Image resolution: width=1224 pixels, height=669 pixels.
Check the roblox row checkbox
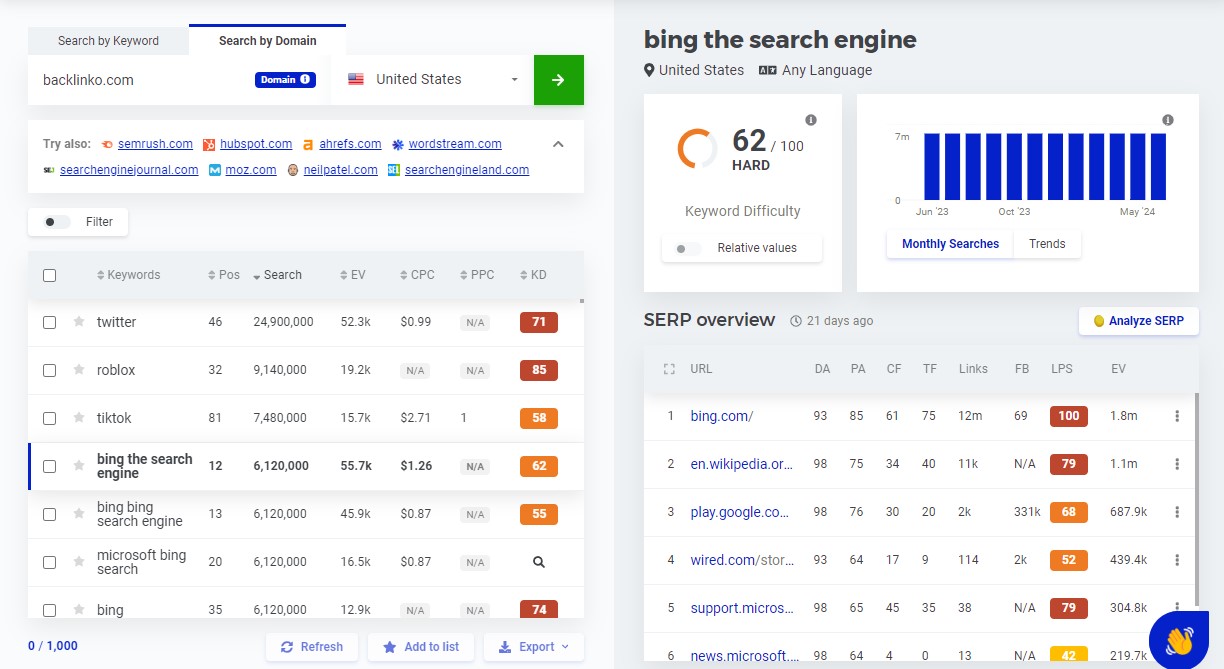click(x=49, y=370)
